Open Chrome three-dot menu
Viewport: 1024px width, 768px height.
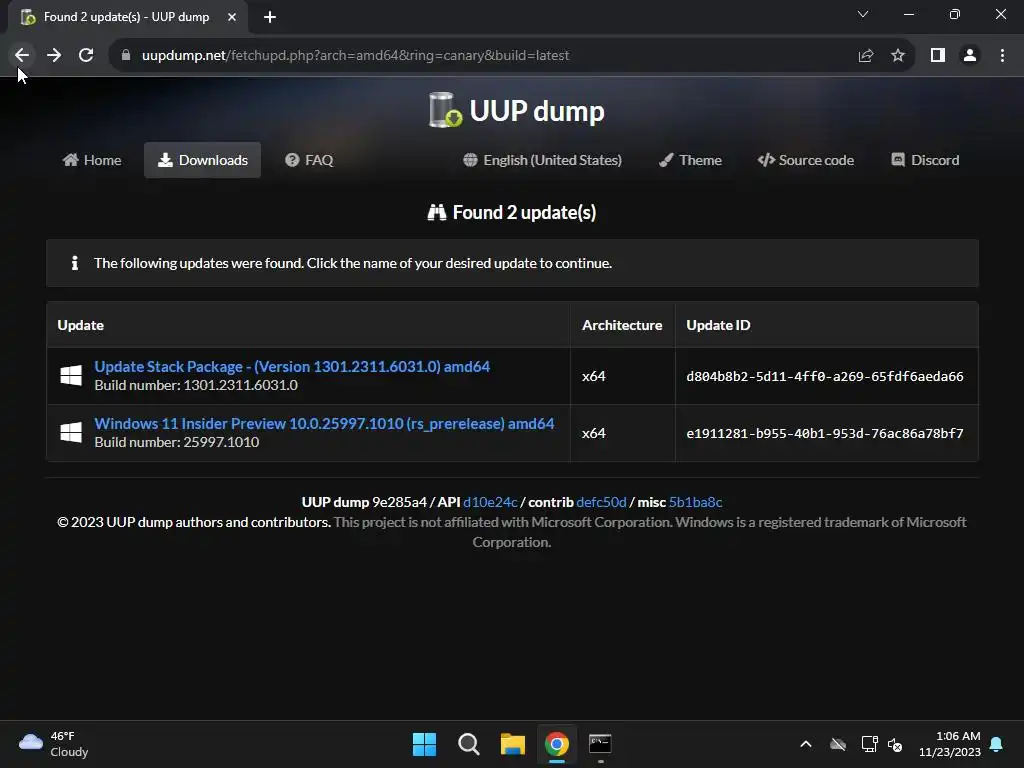1002,56
